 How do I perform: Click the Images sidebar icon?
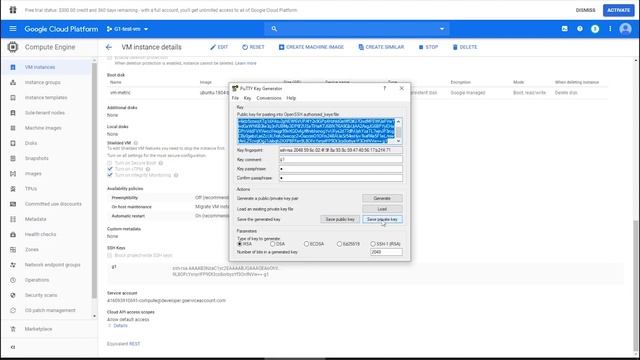(x=13, y=173)
